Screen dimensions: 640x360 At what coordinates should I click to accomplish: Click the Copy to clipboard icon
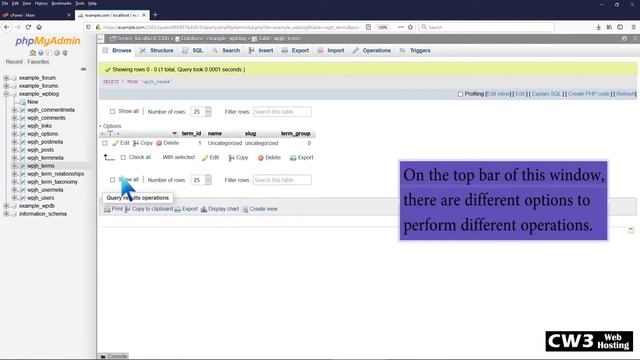pos(128,209)
